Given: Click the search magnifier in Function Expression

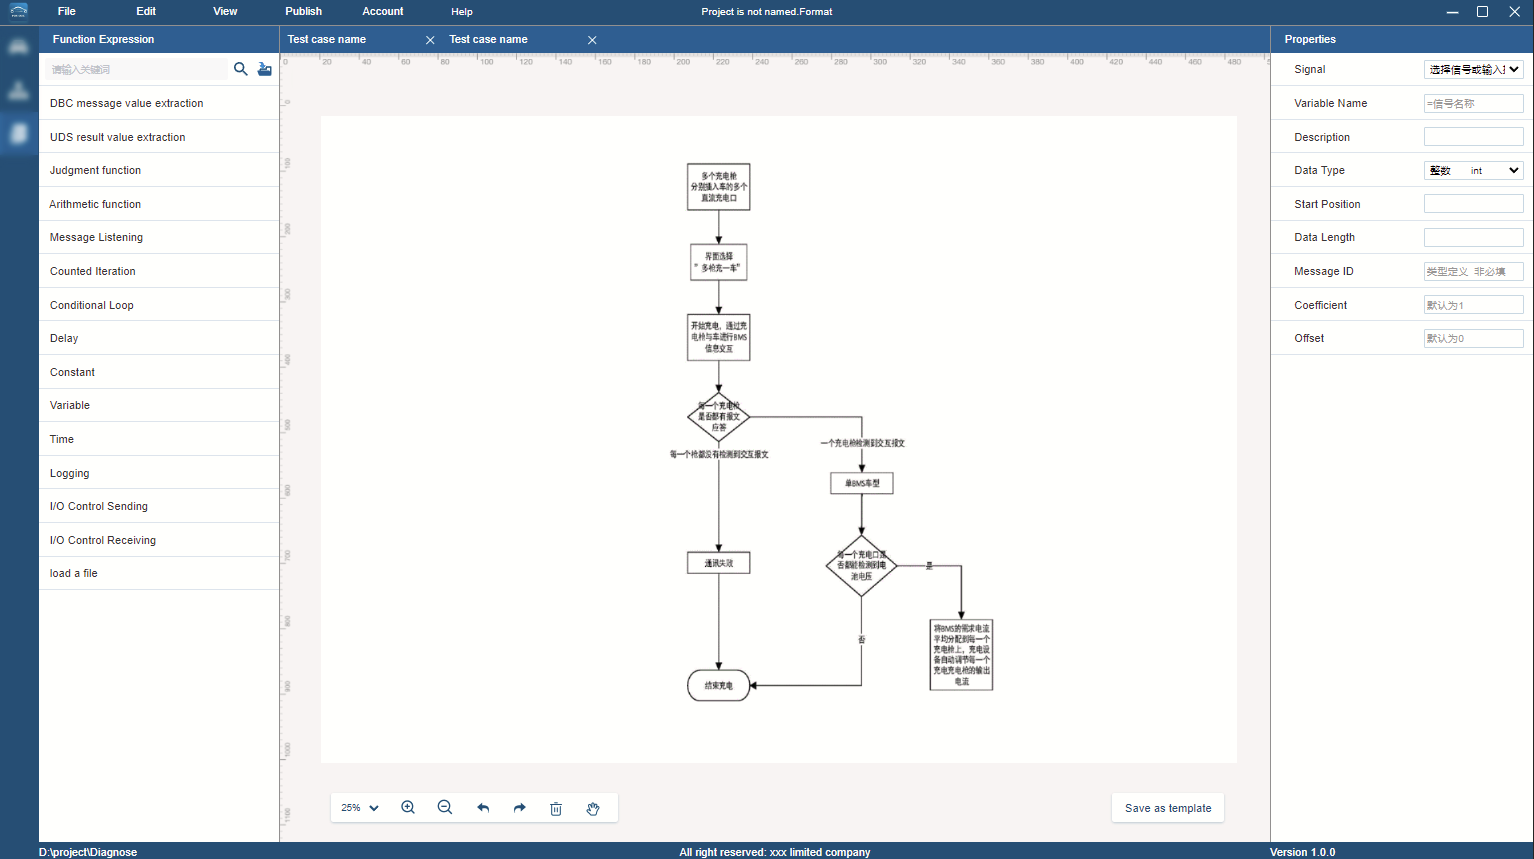Looking at the screenshot, I should (240, 69).
